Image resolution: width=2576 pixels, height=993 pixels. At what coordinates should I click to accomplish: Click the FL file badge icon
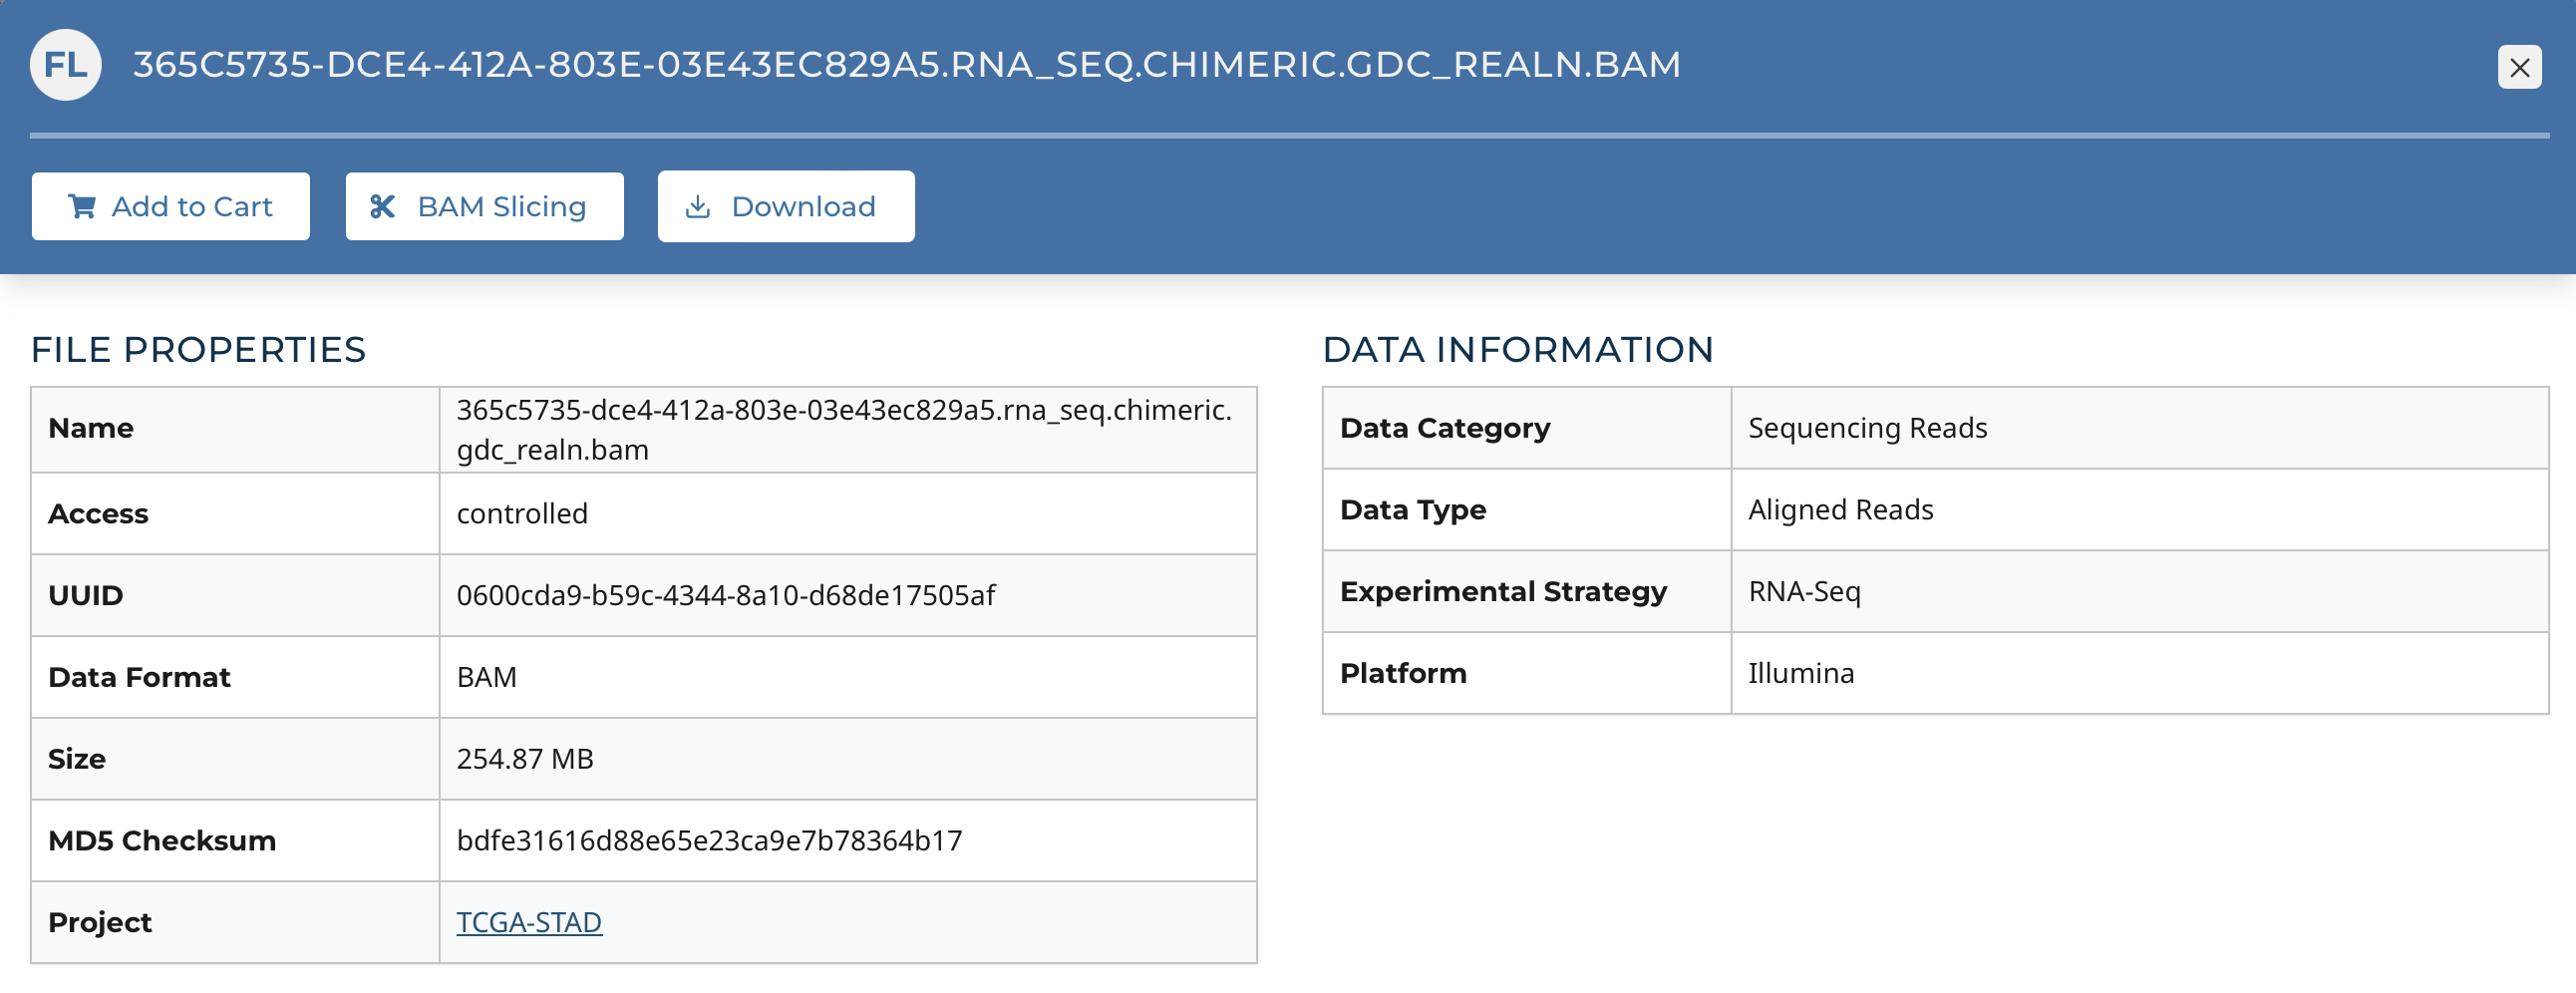(x=65, y=65)
